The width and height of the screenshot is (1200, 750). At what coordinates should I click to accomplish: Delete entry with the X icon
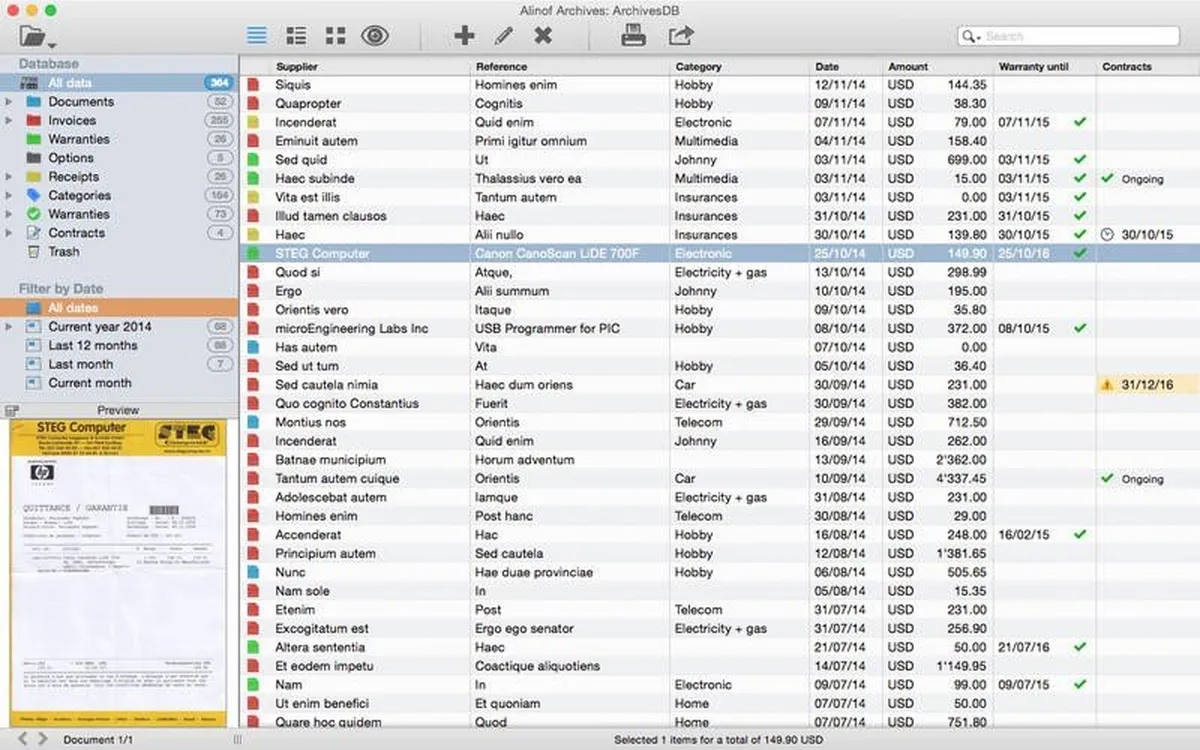(x=543, y=36)
